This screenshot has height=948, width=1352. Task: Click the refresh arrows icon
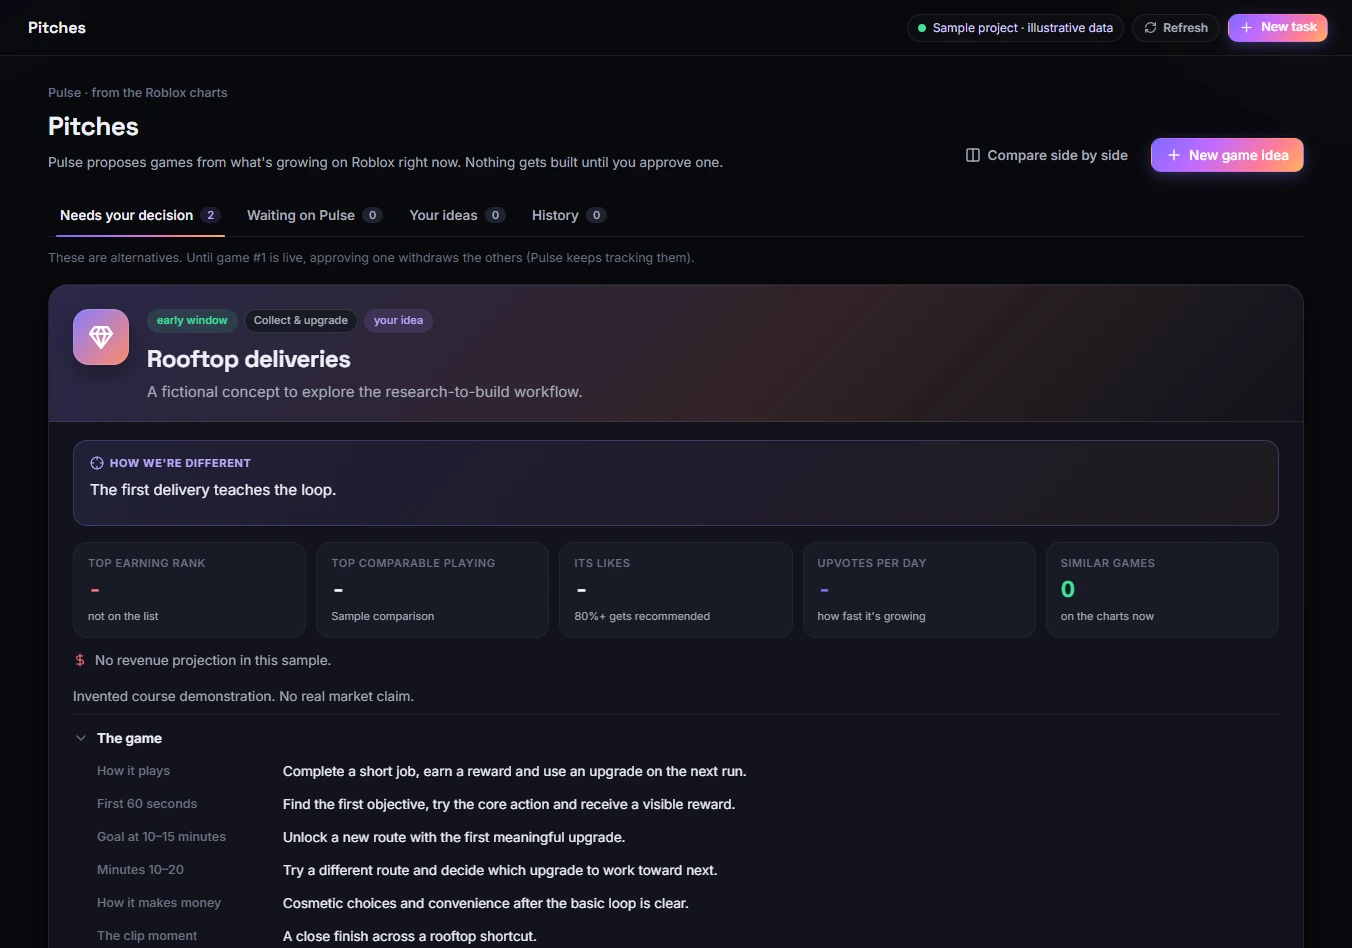1150,28
